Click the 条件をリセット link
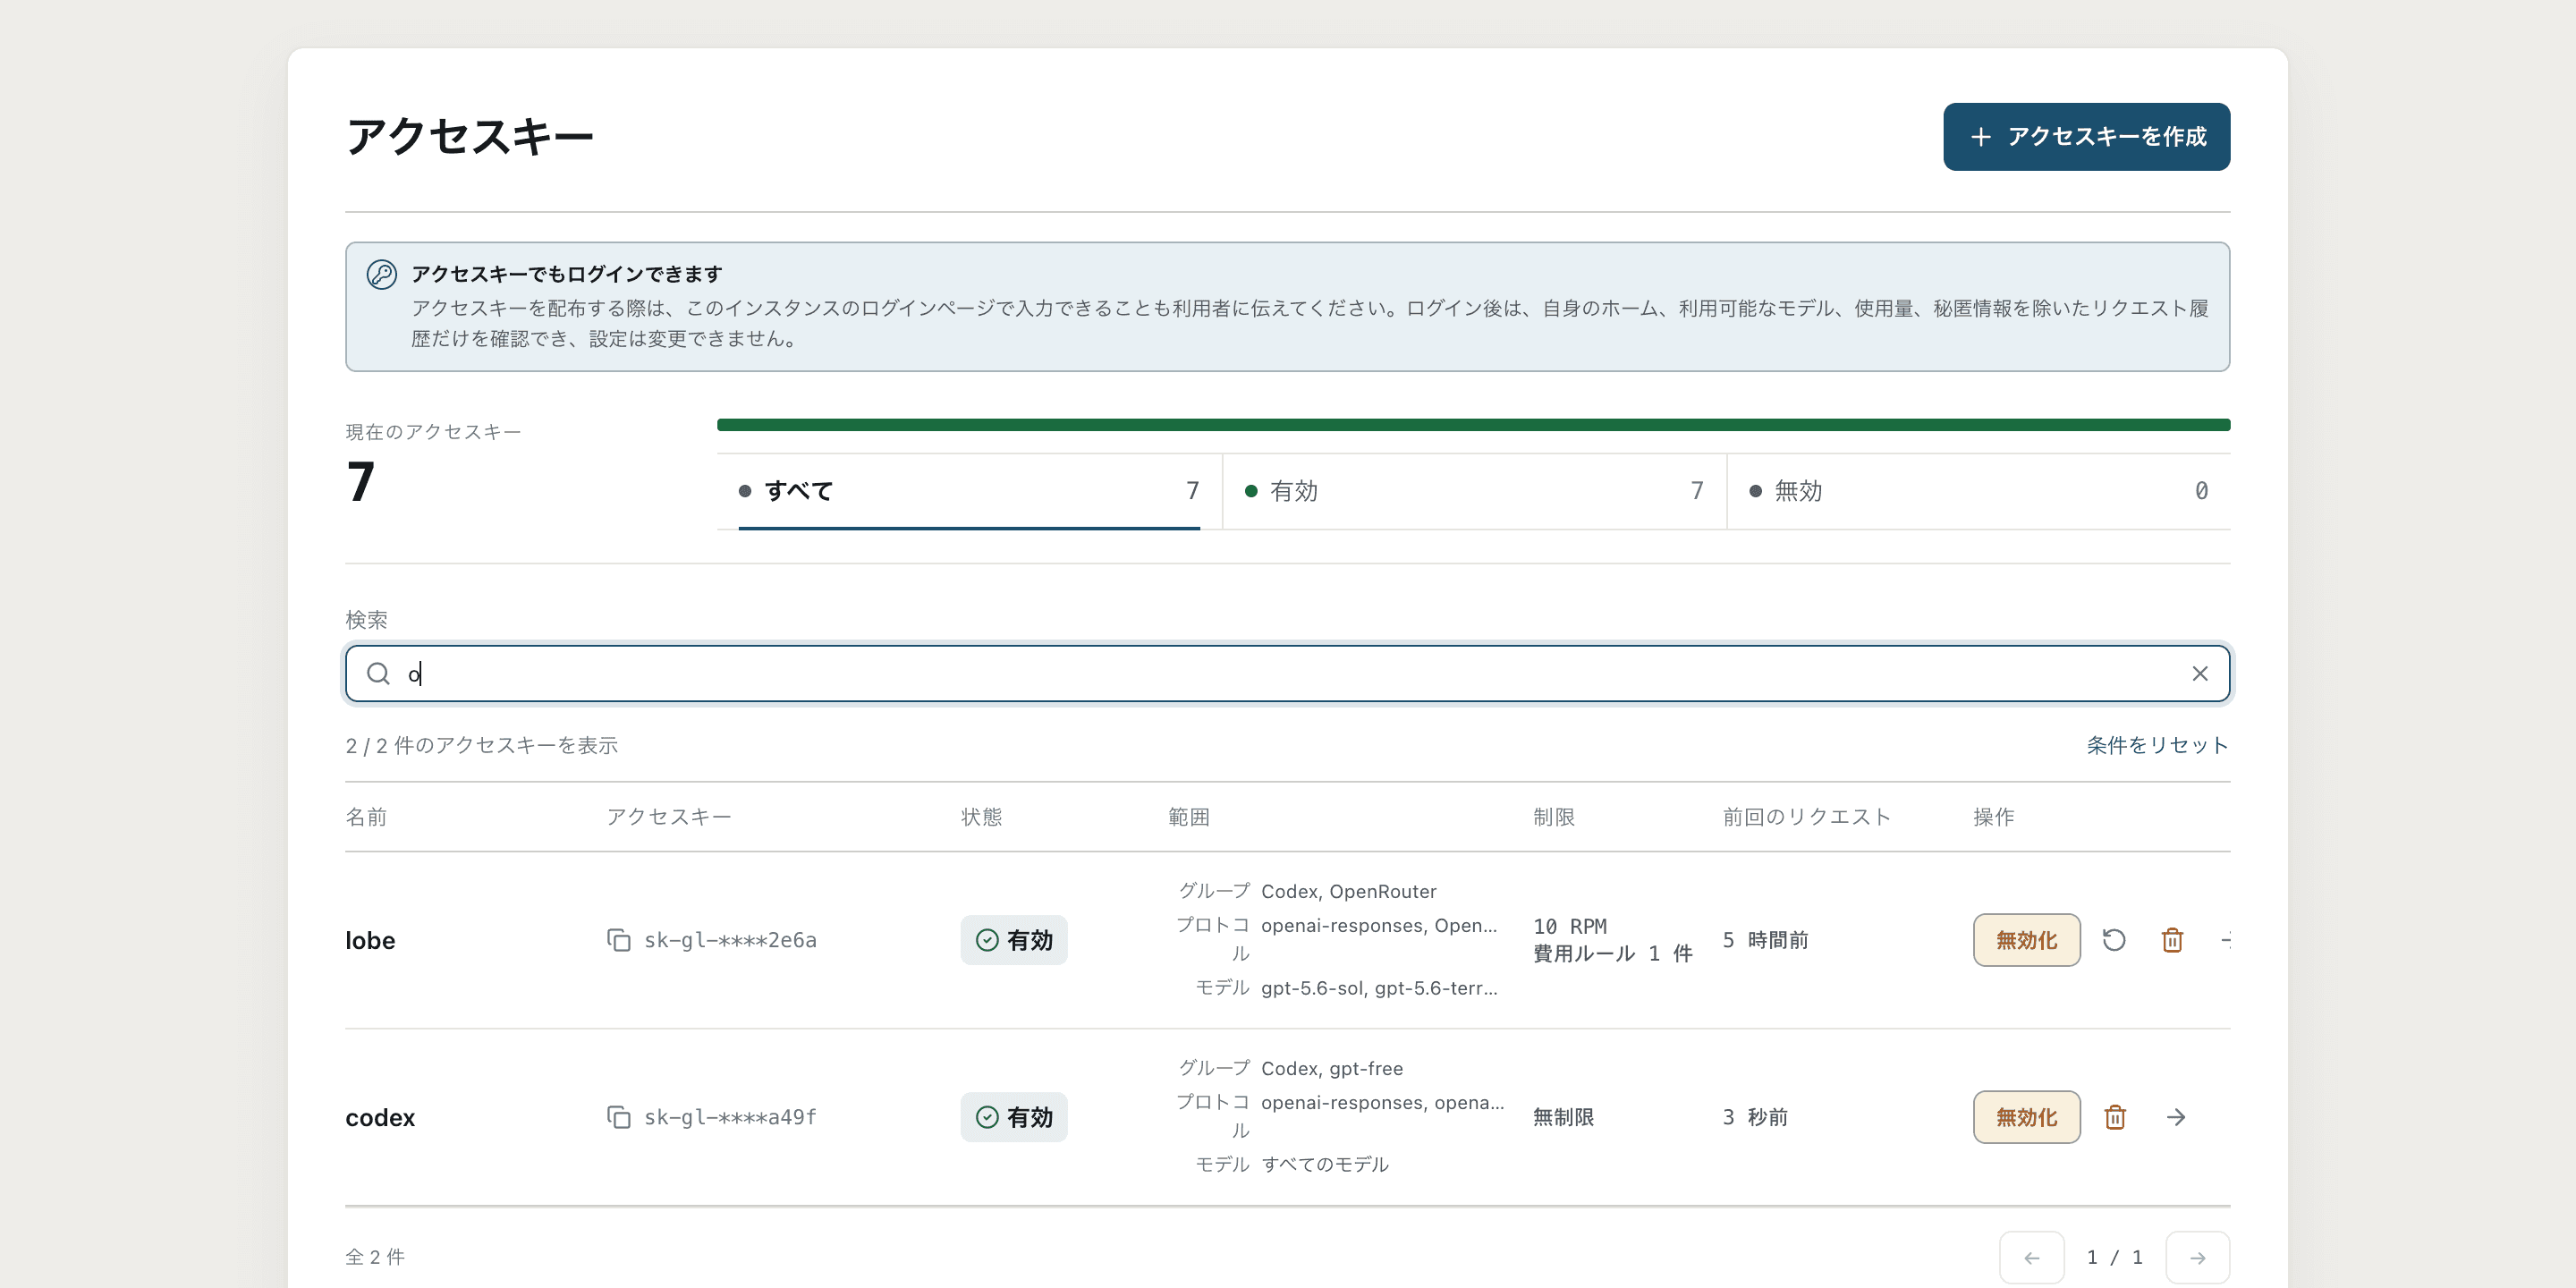 (2157, 745)
